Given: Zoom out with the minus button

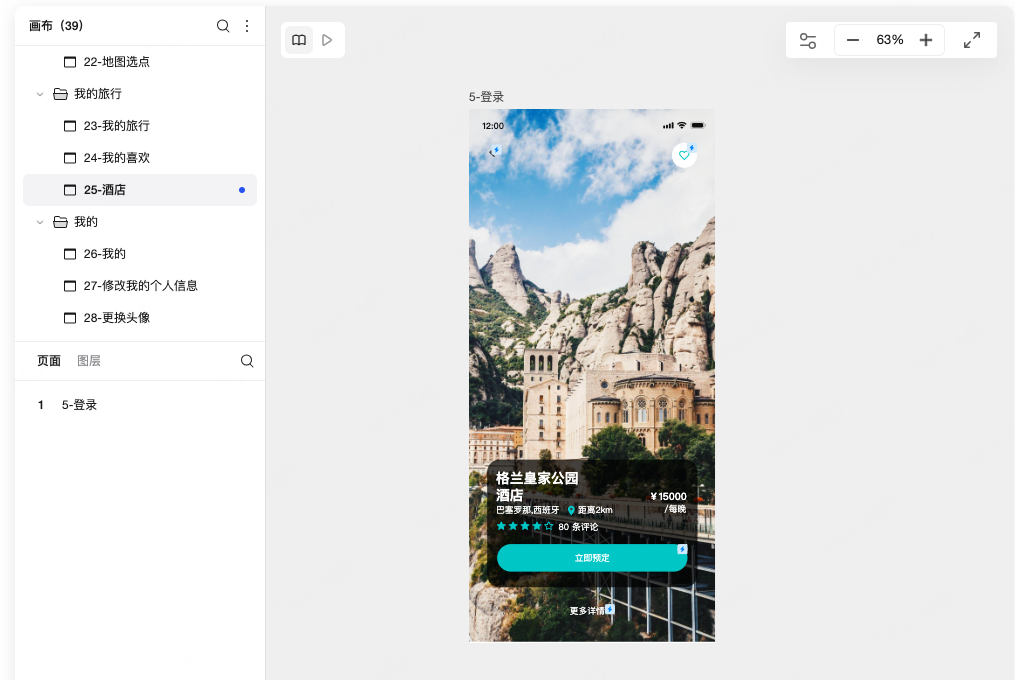Looking at the screenshot, I should tap(853, 40).
